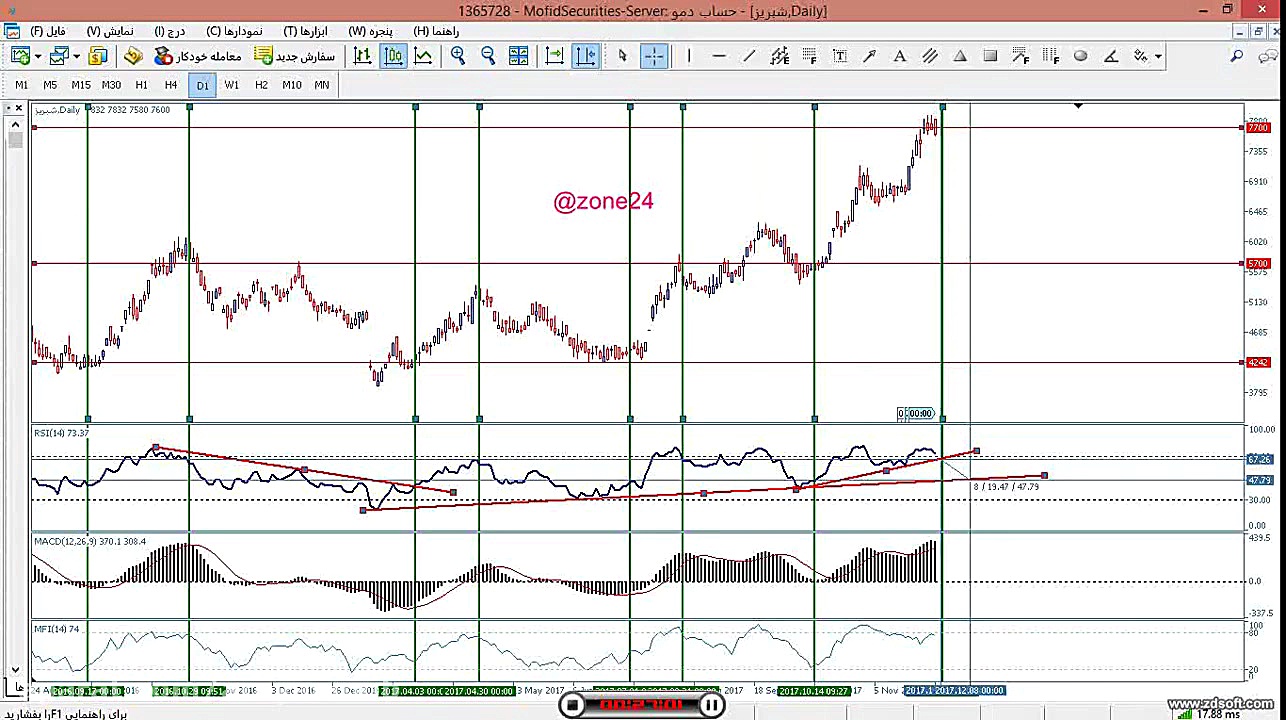Viewport: 1286px width, 720px height.
Task: Select the D1 daily timeframe
Action: (202, 85)
